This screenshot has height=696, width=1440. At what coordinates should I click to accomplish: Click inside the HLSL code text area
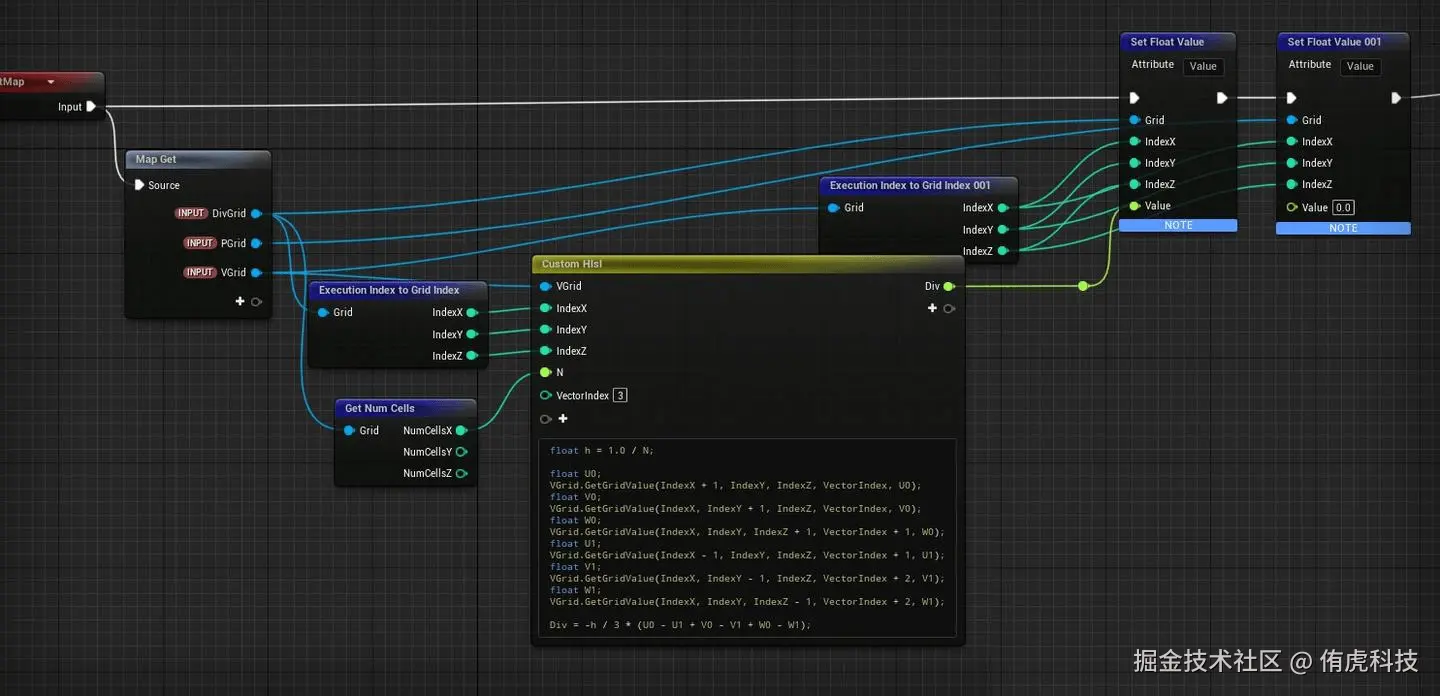pos(746,538)
